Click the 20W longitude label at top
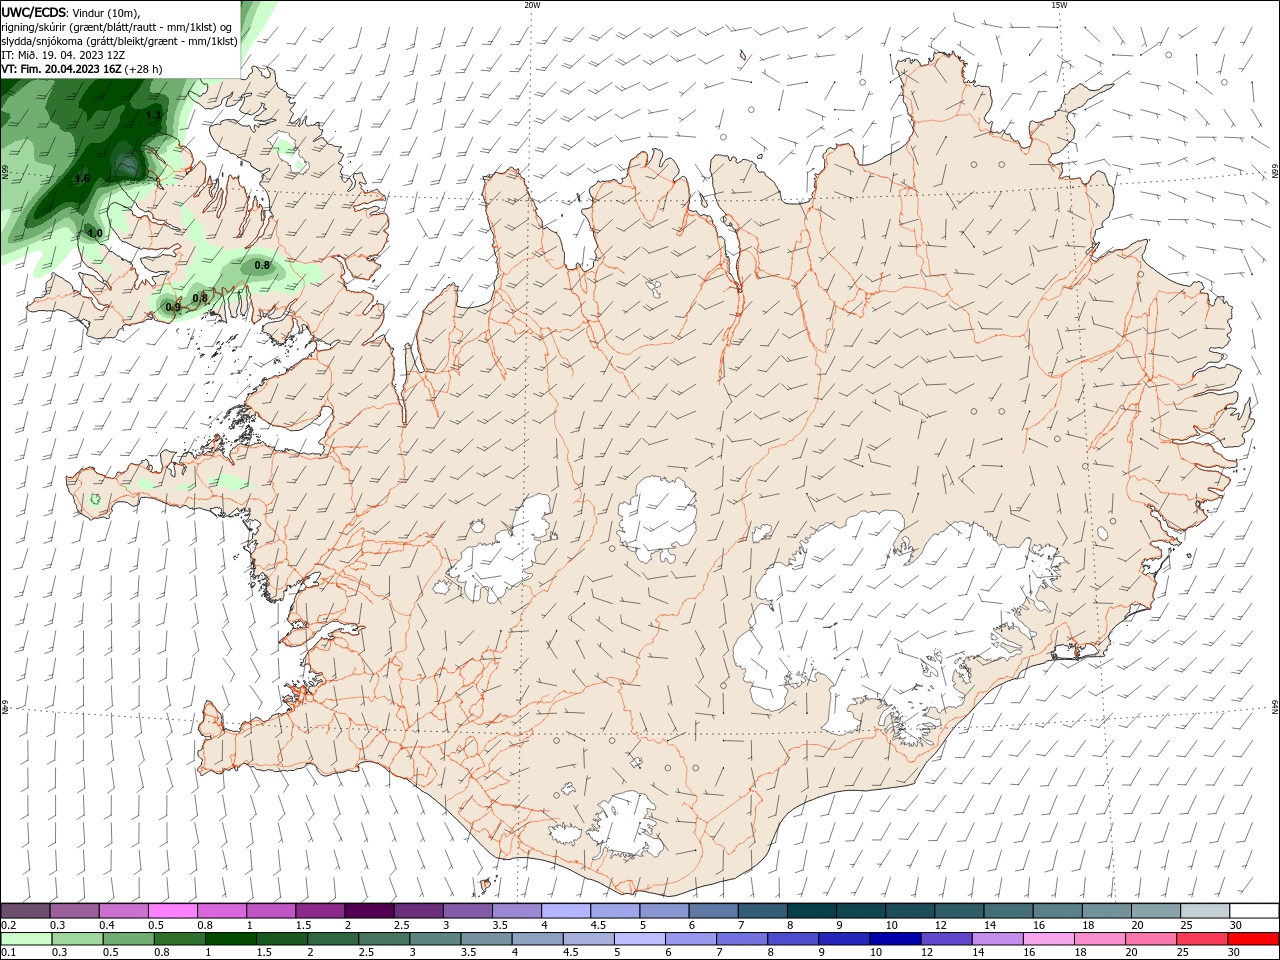The image size is (1280, 960). click(532, 5)
